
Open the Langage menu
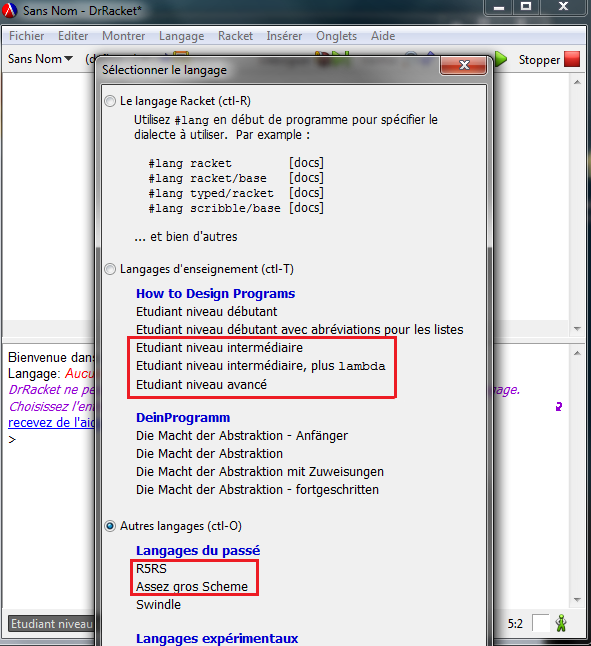click(x=181, y=36)
